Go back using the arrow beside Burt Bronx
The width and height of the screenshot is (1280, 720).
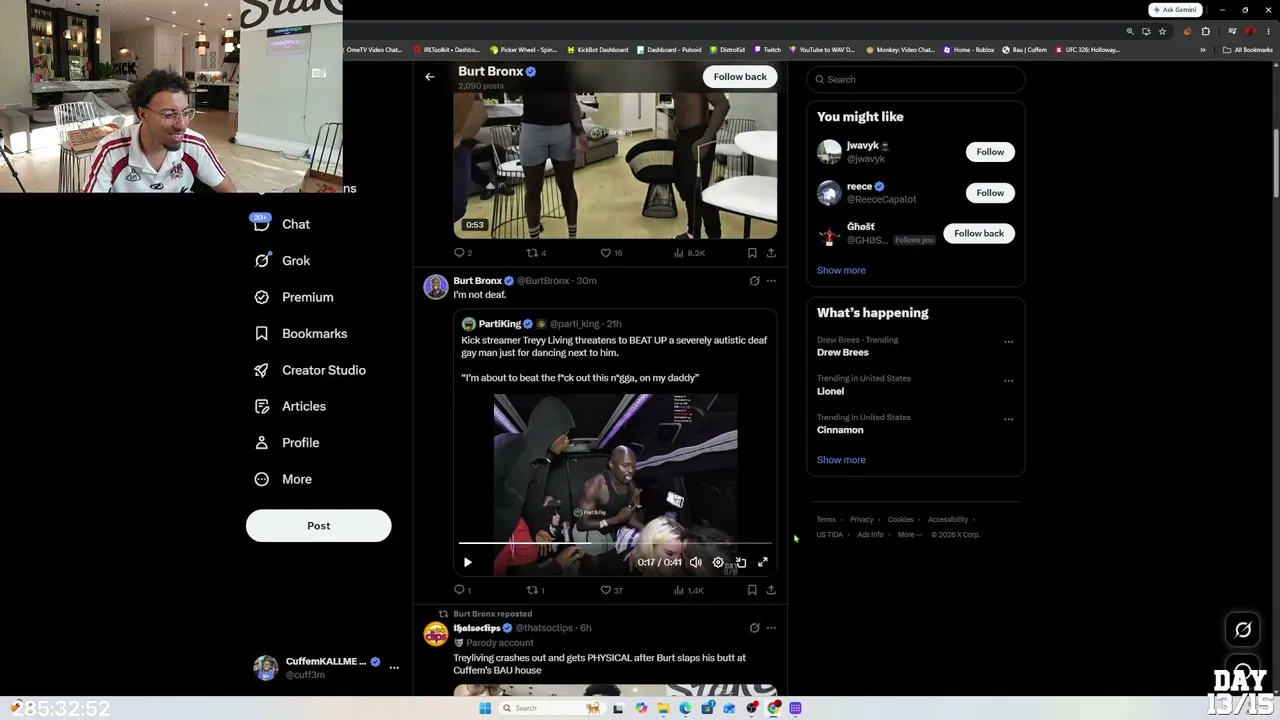(430, 77)
